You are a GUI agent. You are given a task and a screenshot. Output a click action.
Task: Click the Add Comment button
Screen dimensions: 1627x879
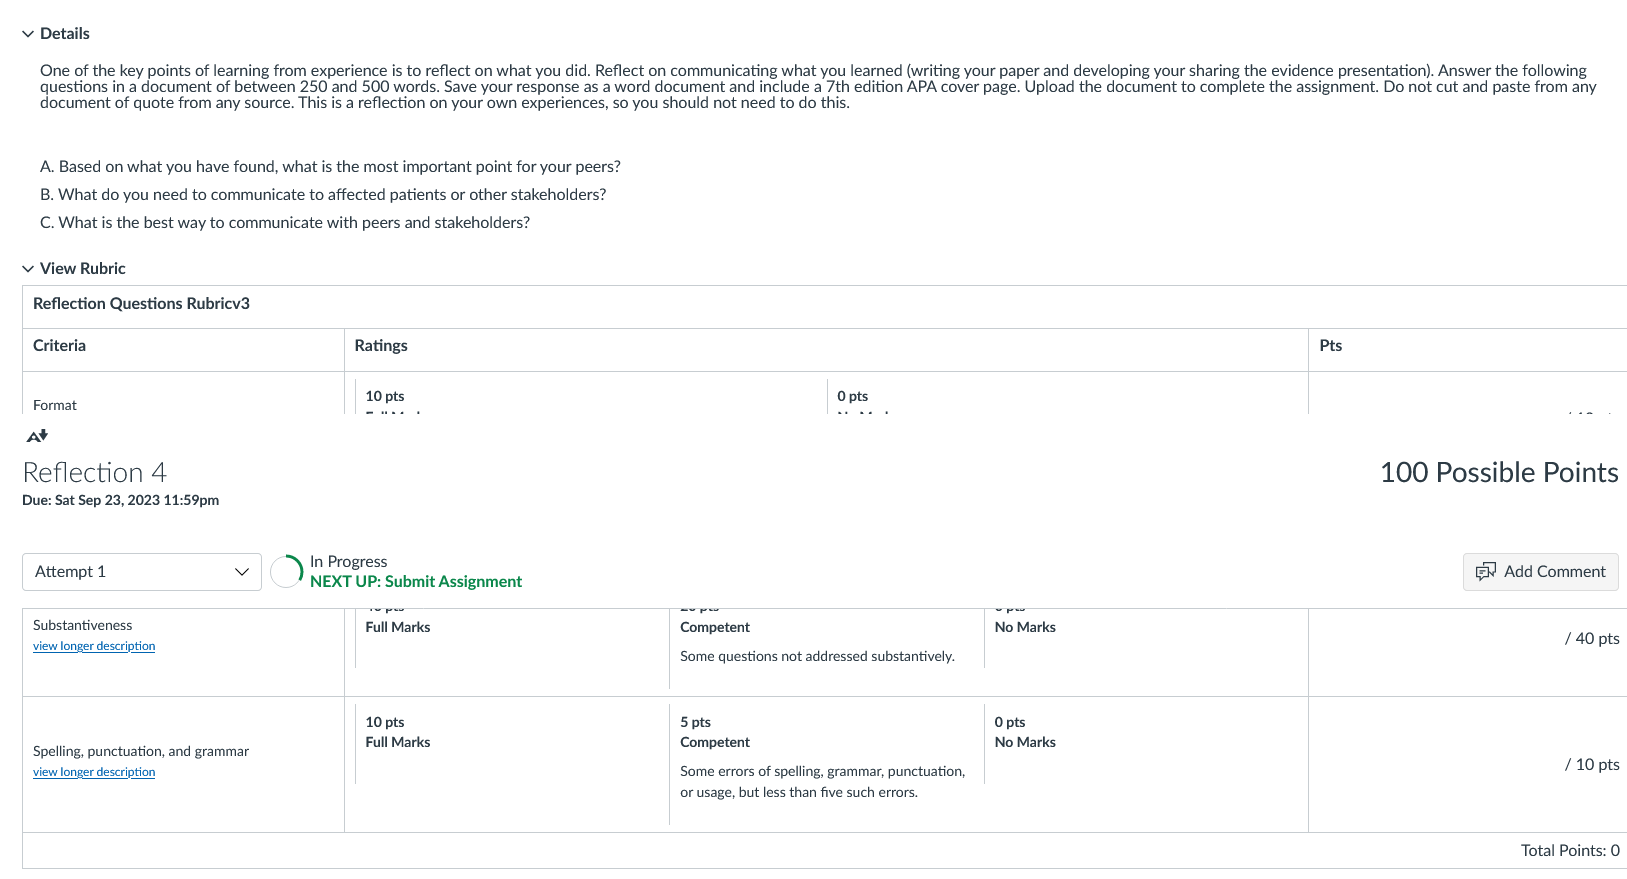point(1540,572)
